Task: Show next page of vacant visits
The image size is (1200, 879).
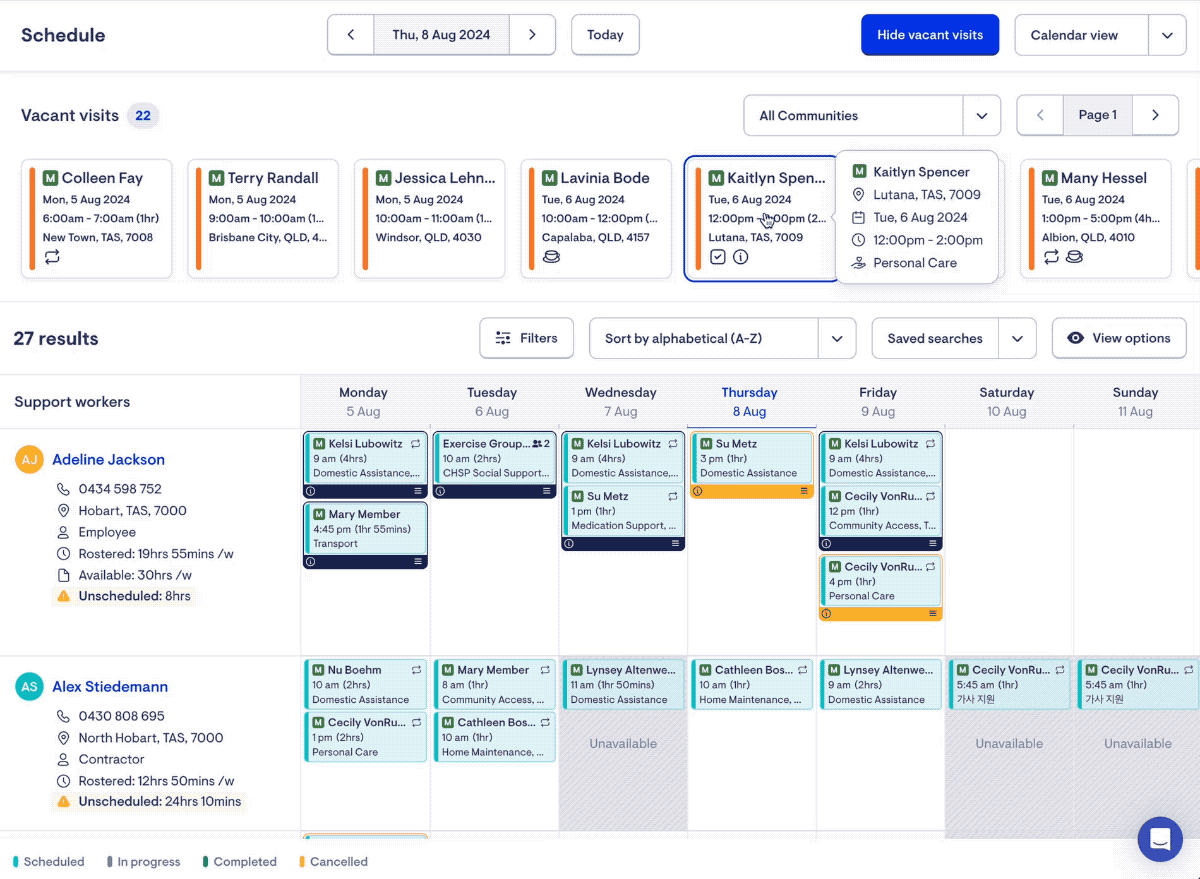Action: 1155,115
